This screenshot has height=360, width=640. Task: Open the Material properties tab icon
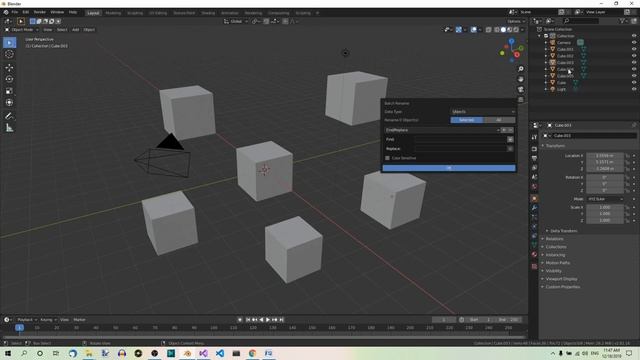(534, 254)
